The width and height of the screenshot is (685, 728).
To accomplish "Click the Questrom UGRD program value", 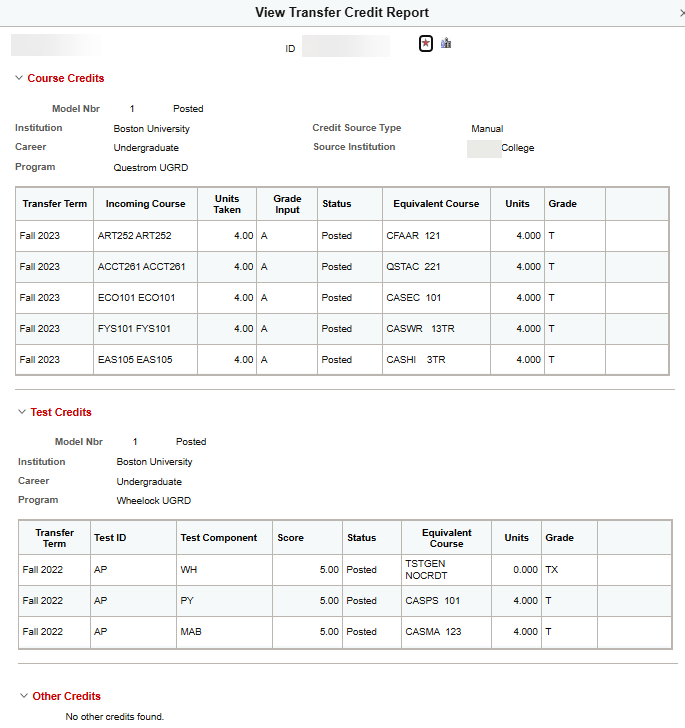I will [x=151, y=168].
